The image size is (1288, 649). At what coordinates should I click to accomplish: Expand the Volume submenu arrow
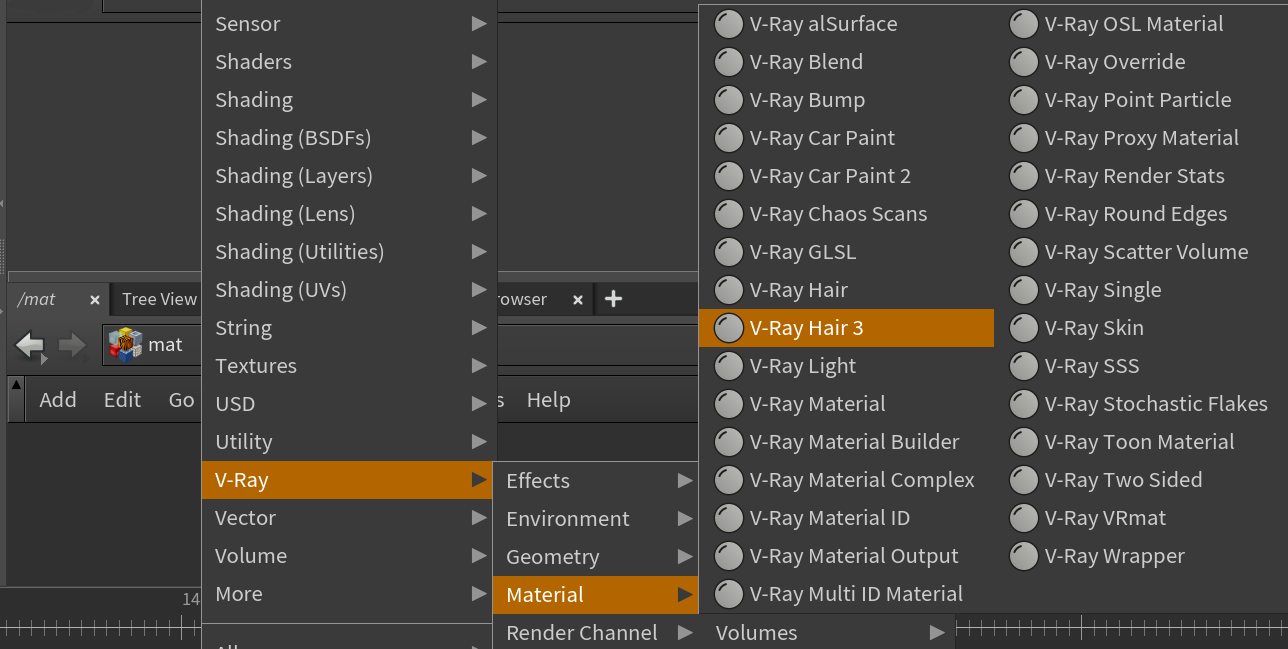(480, 556)
